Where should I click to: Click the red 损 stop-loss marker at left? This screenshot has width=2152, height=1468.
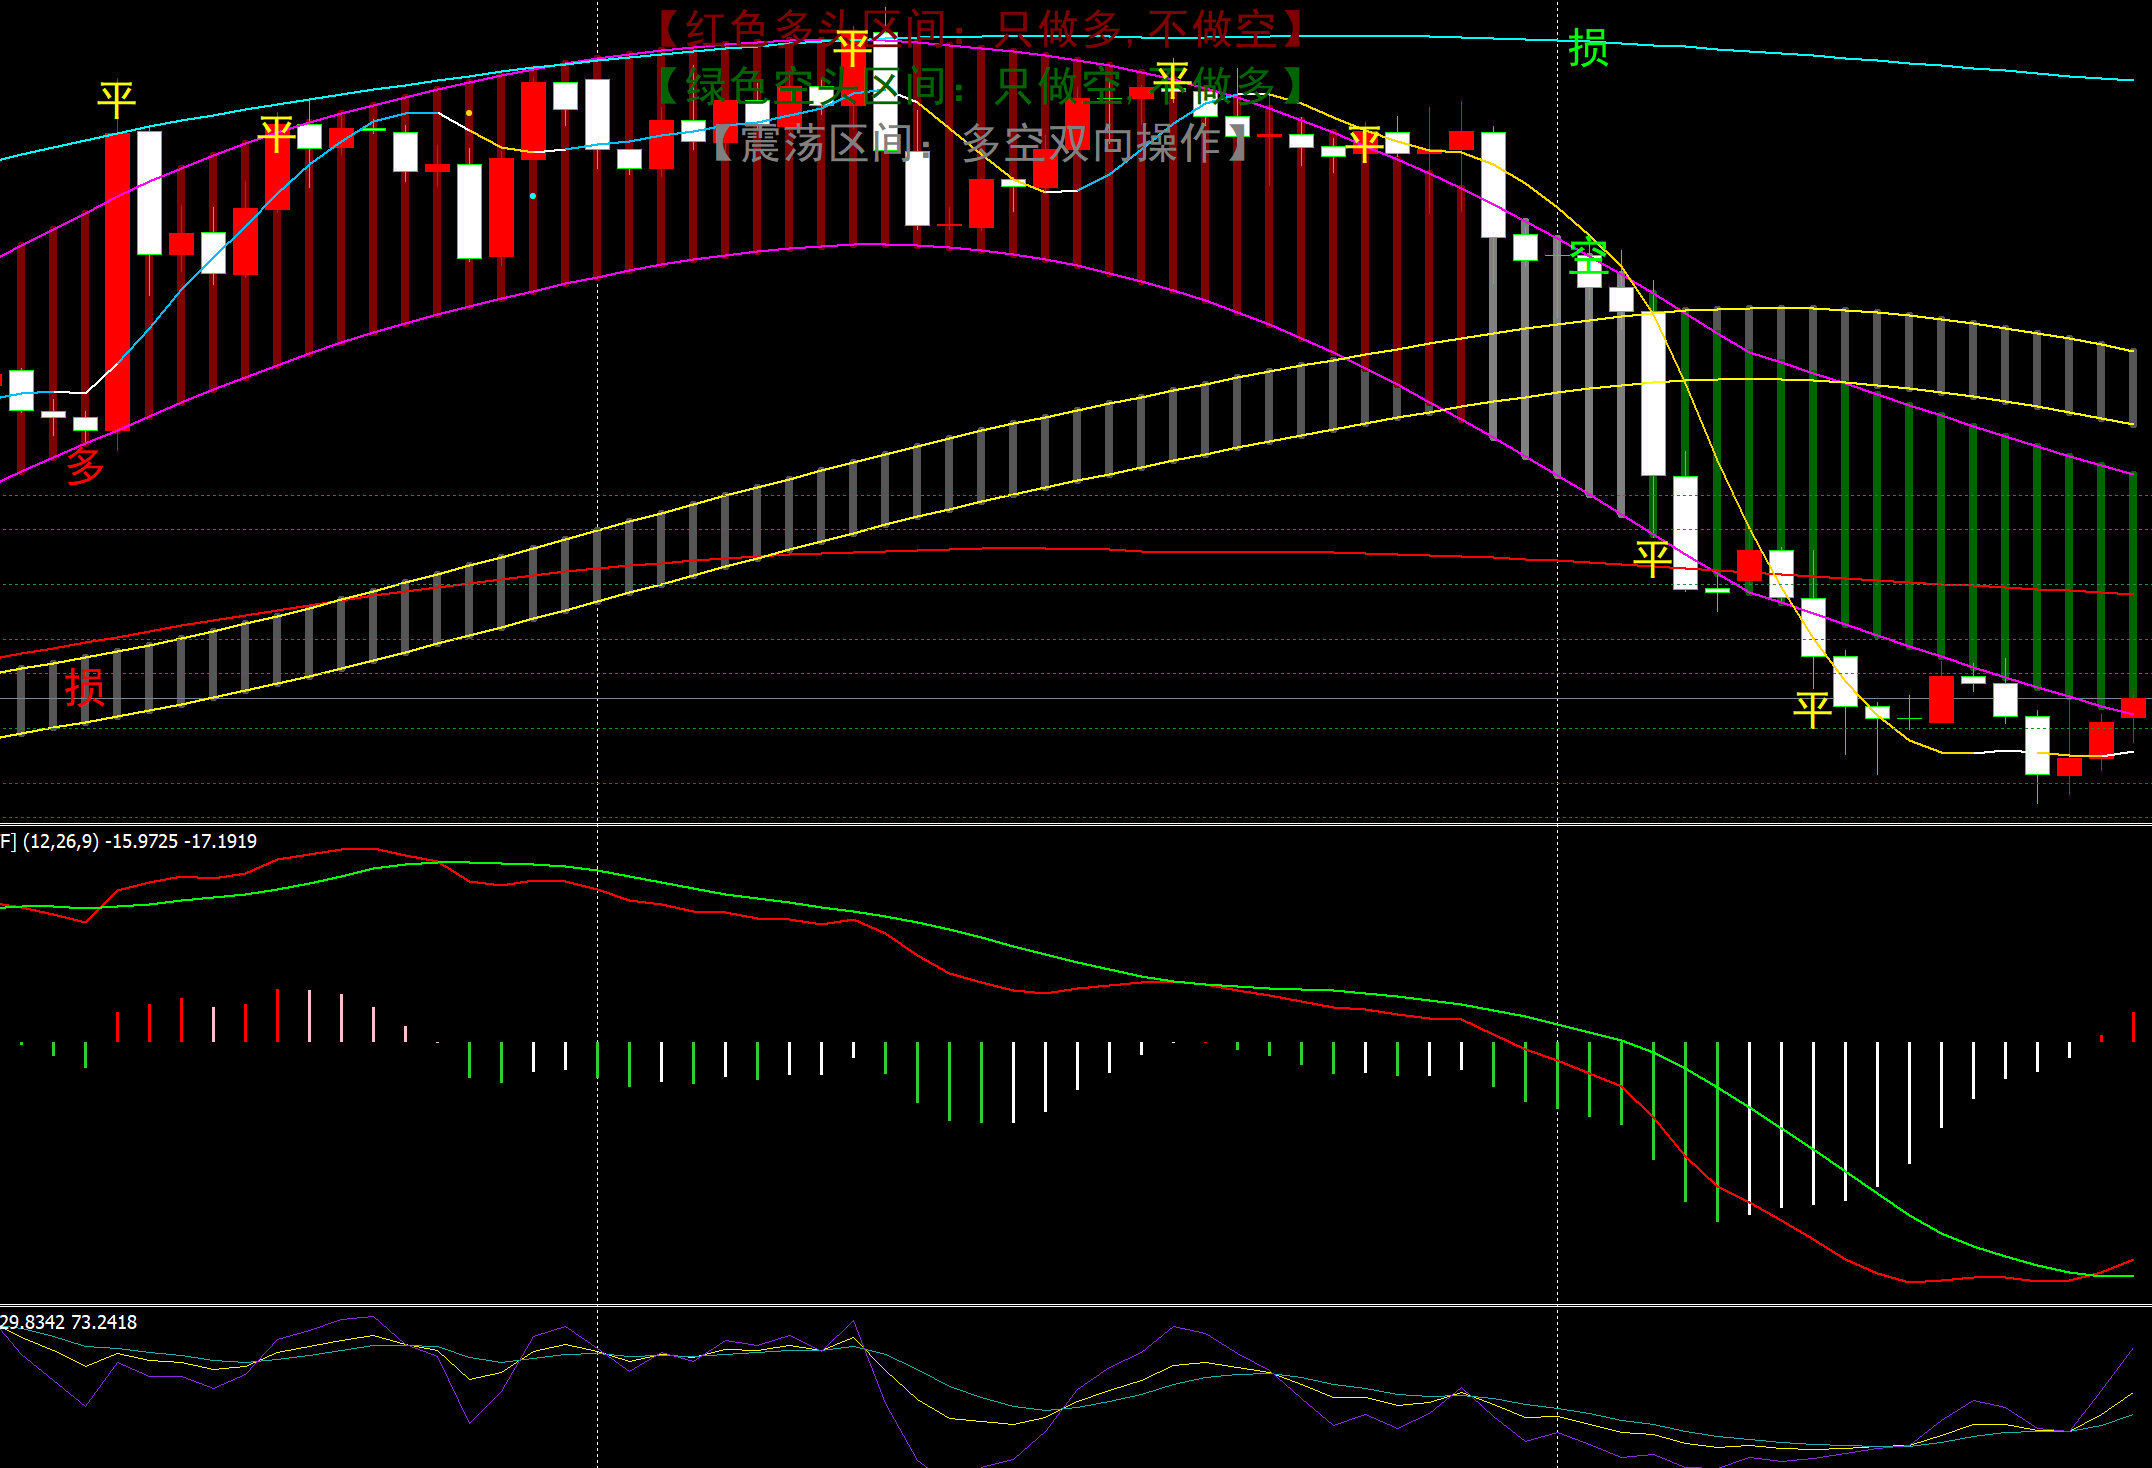tap(85, 687)
